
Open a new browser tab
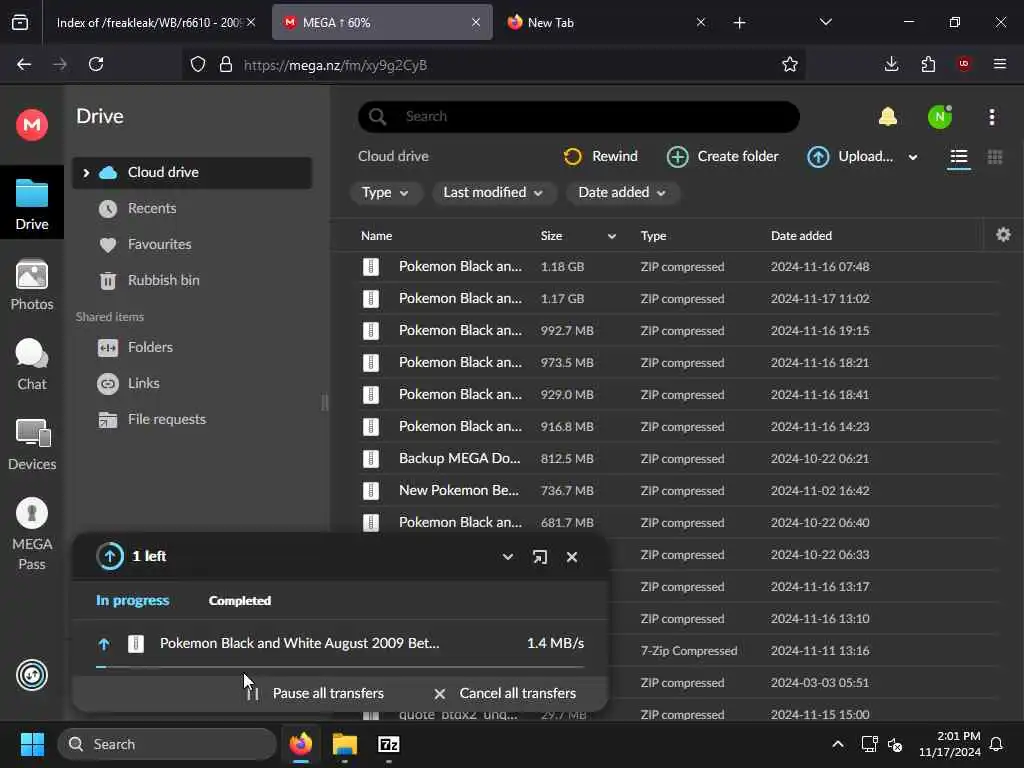pos(739,23)
